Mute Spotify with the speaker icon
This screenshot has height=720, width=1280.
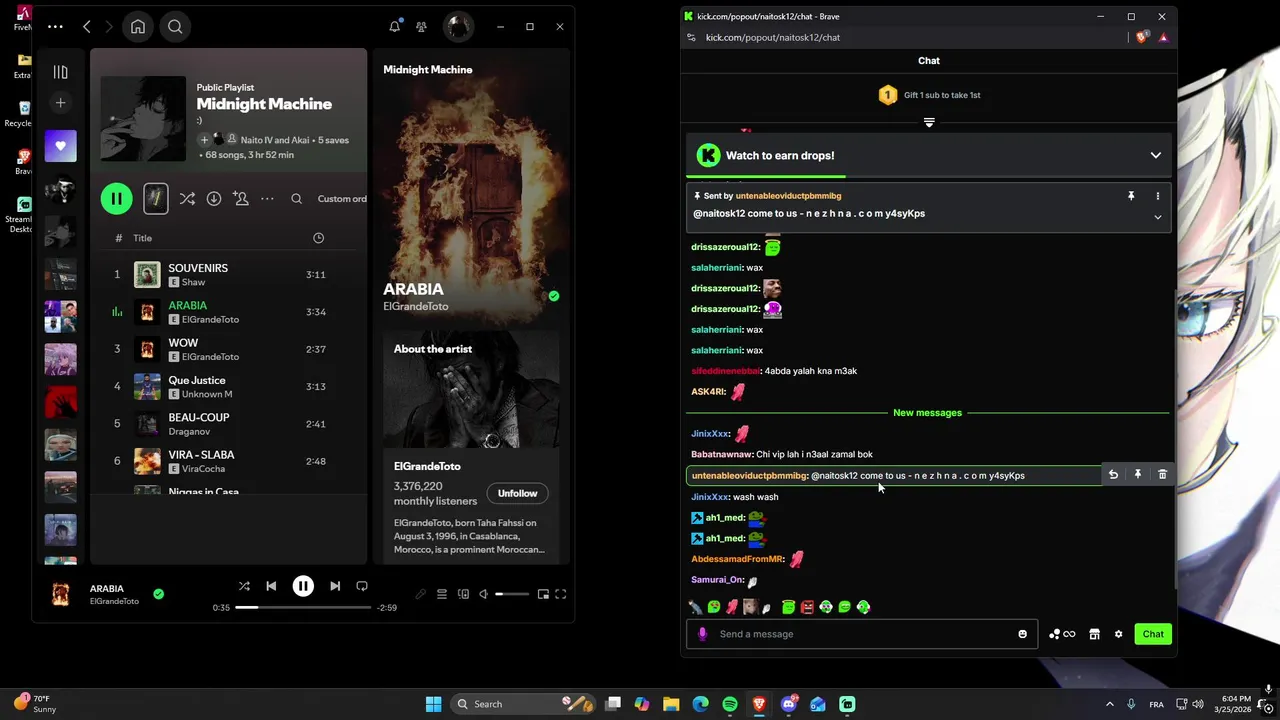(483, 594)
